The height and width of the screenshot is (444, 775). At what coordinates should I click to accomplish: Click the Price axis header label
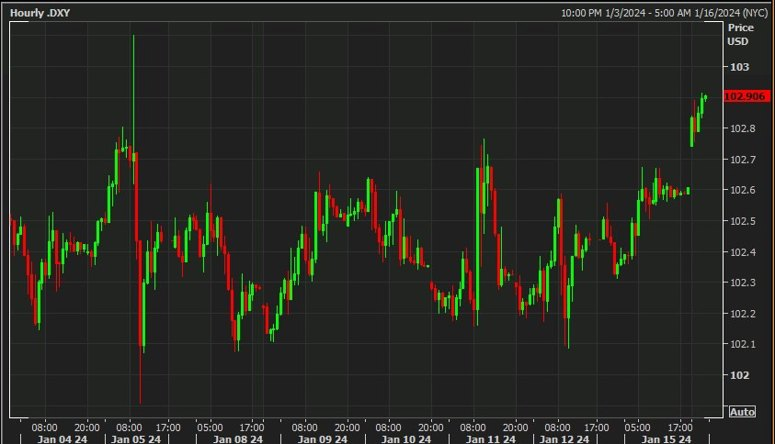(x=740, y=28)
